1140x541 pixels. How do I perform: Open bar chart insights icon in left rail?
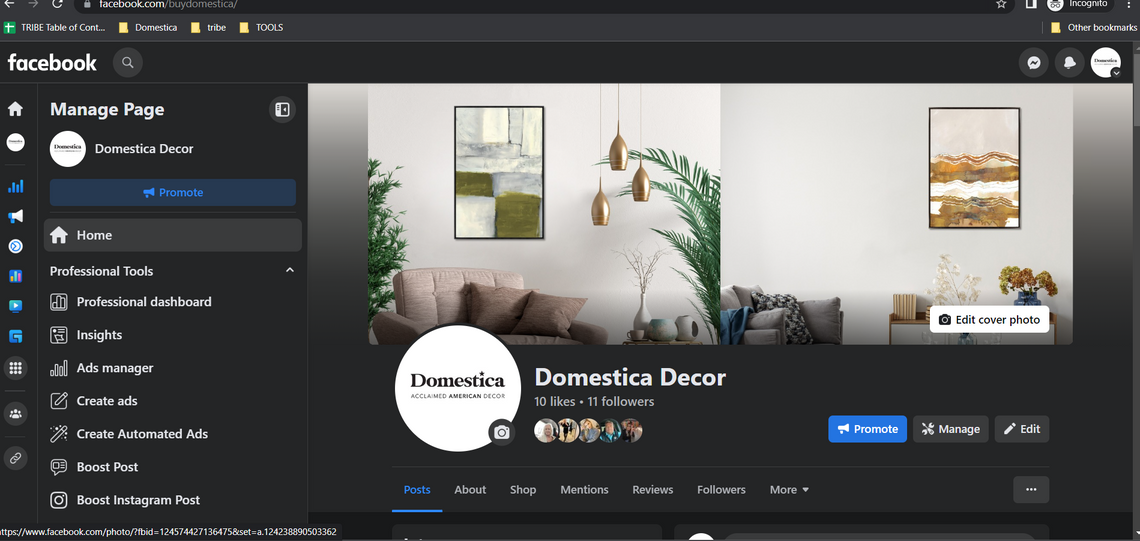coord(15,186)
